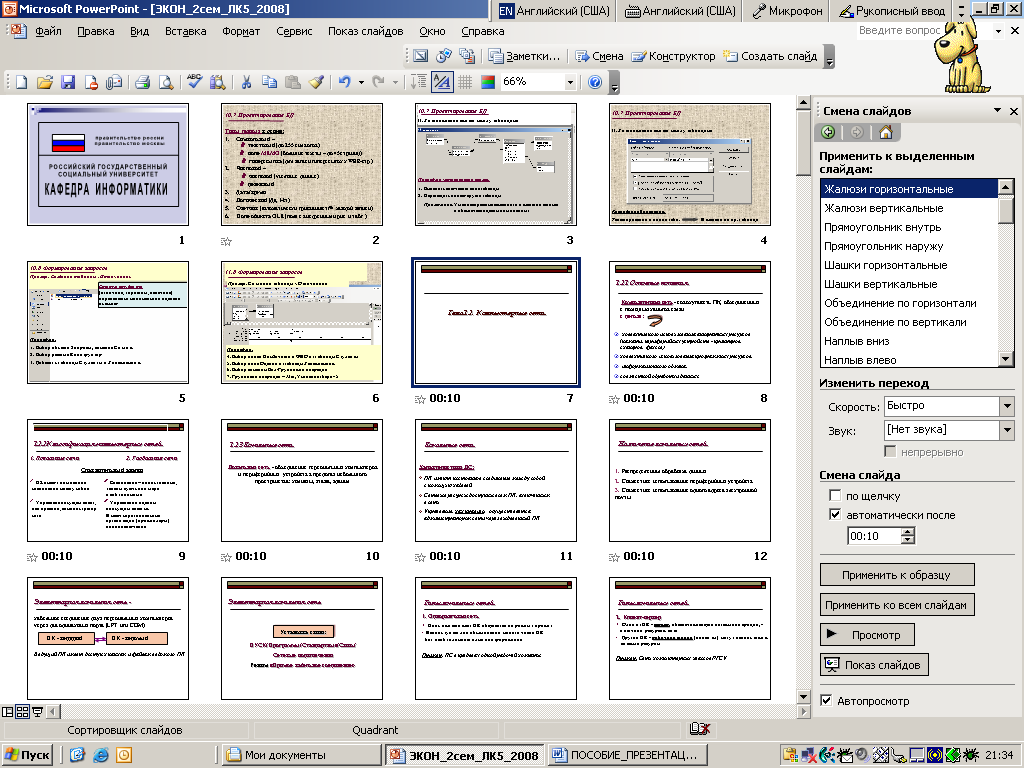
Task: Select slide 1 thumbnail КАФЕДРА ИНФОРМАТИКИ
Action: [107, 164]
